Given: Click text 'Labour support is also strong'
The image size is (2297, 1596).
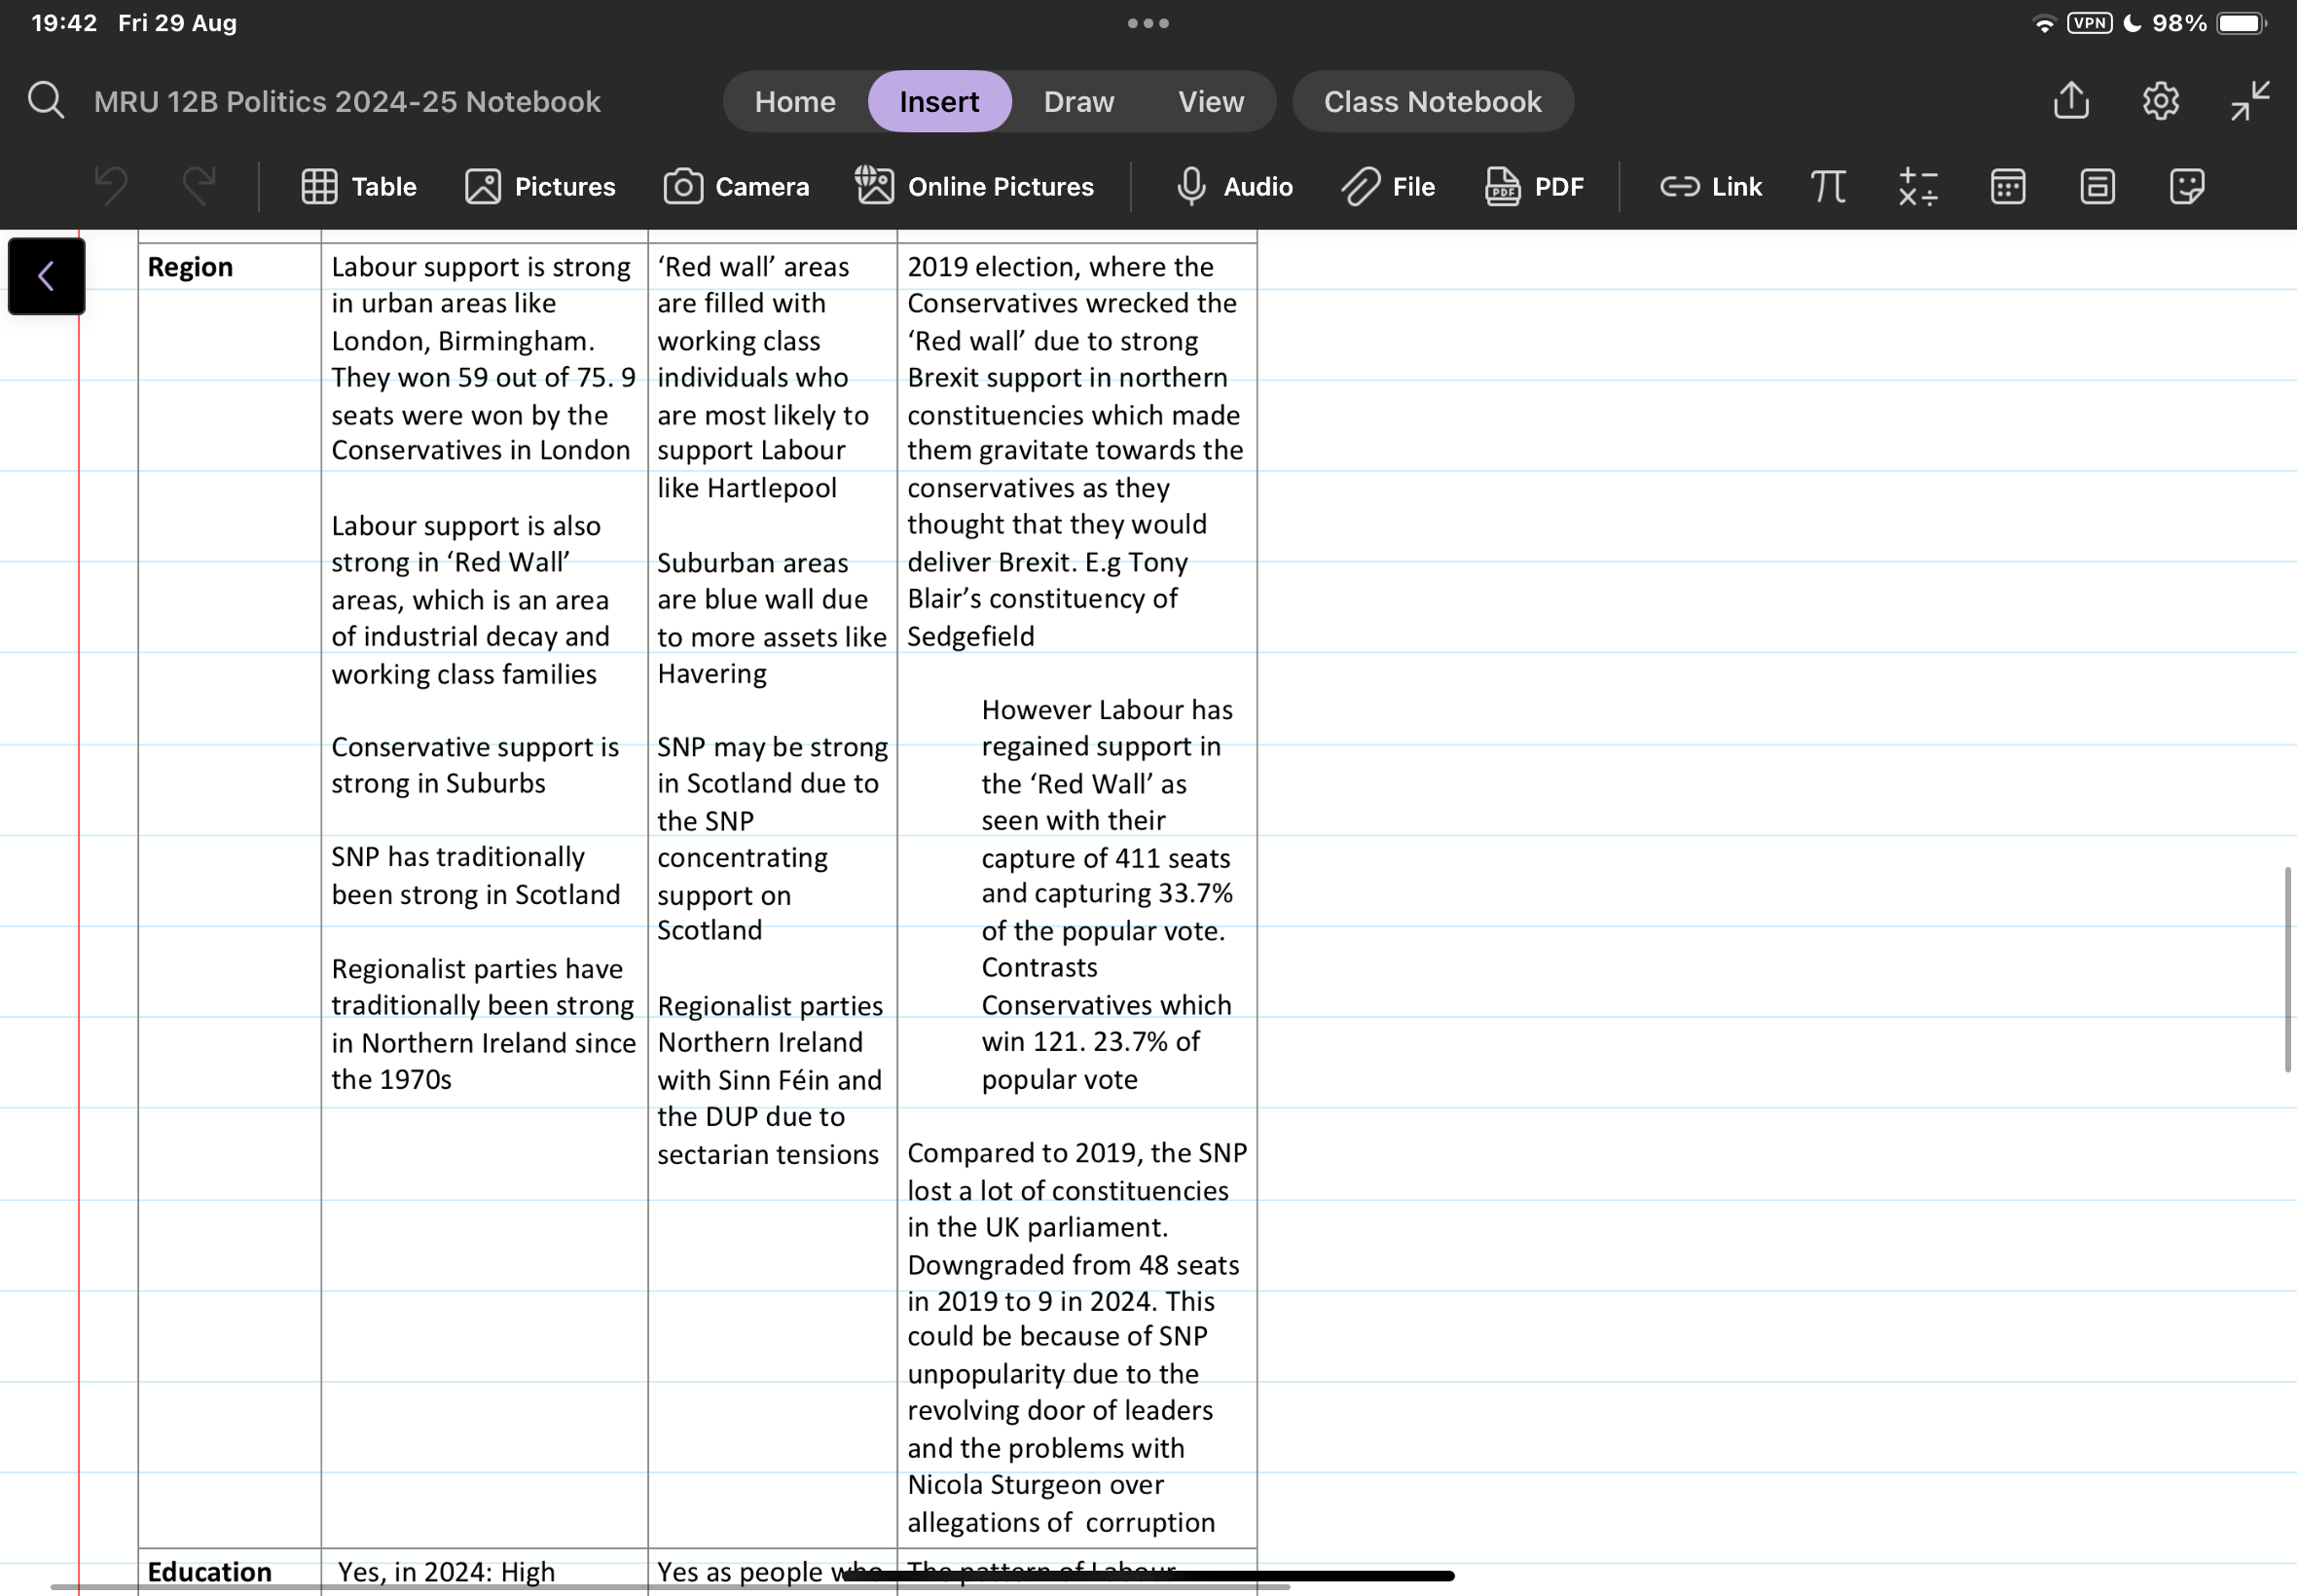Looking at the screenshot, I should click(466, 544).
